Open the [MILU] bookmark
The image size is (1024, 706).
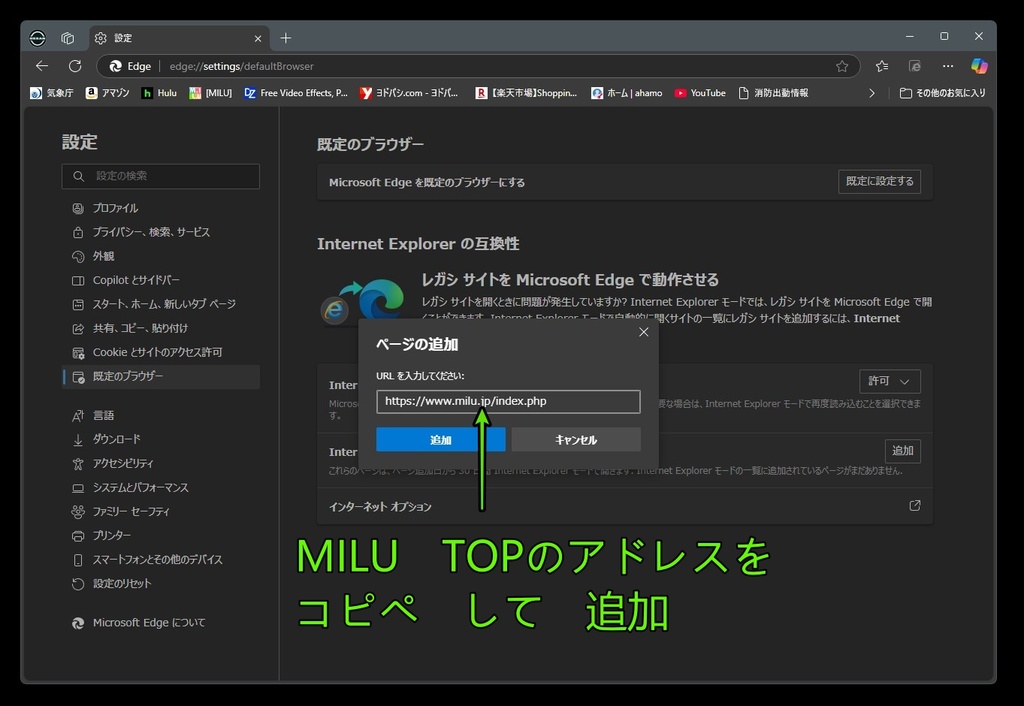210,93
